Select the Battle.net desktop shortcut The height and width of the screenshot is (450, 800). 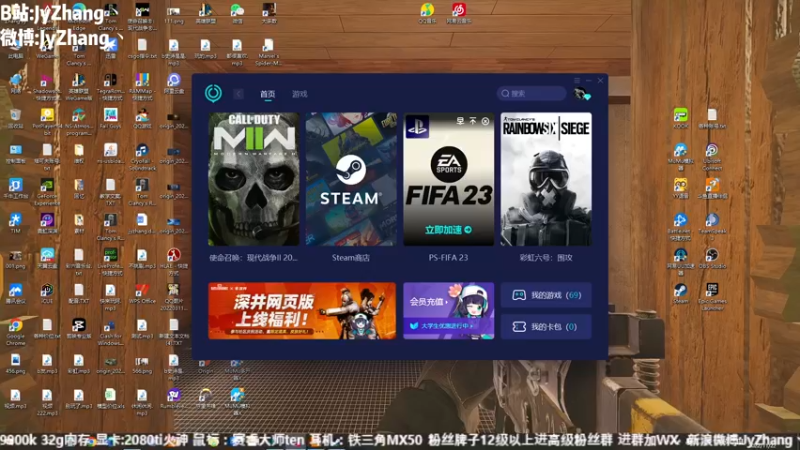(681, 226)
